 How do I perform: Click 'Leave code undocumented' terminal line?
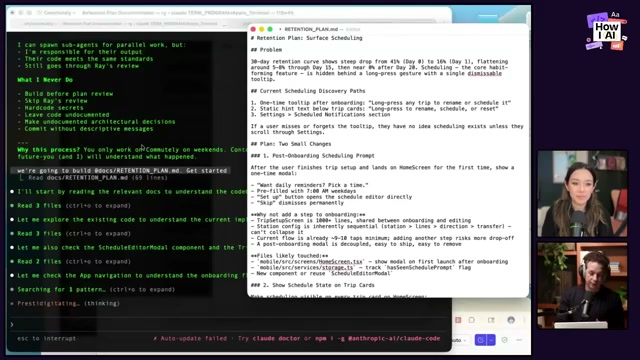tap(63, 115)
